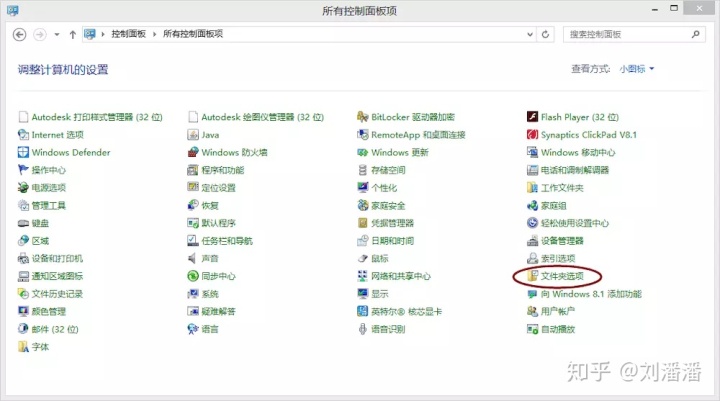Viewport: 720px width, 401px height.
Task: Open the 键盘 icon
Action: click(23, 223)
